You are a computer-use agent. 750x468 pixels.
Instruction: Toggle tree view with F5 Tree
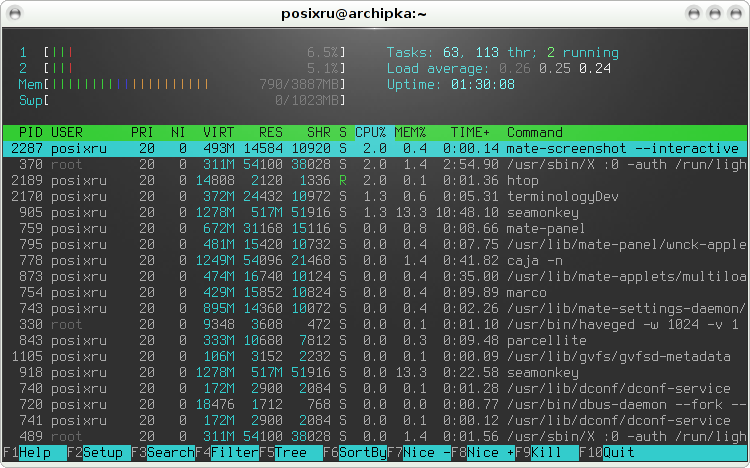291,452
